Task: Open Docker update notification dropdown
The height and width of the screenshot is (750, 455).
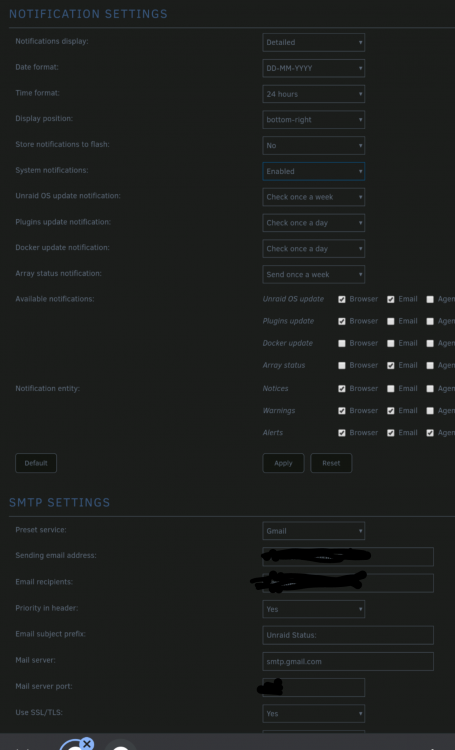Action: tap(313, 249)
